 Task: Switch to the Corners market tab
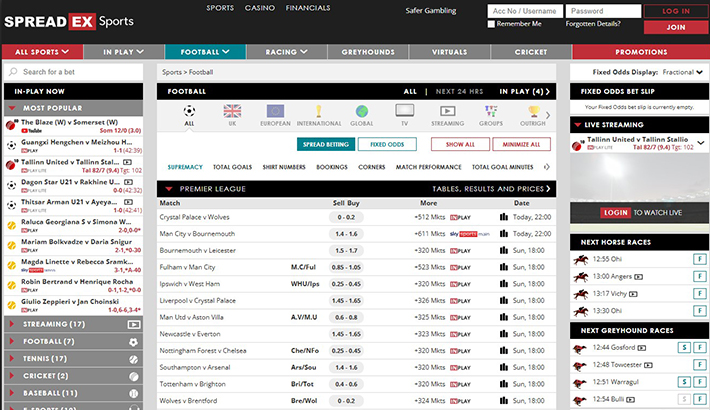372,167
